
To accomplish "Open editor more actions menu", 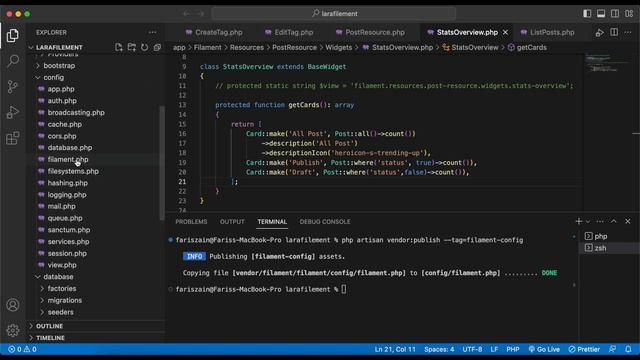I will (x=628, y=32).
